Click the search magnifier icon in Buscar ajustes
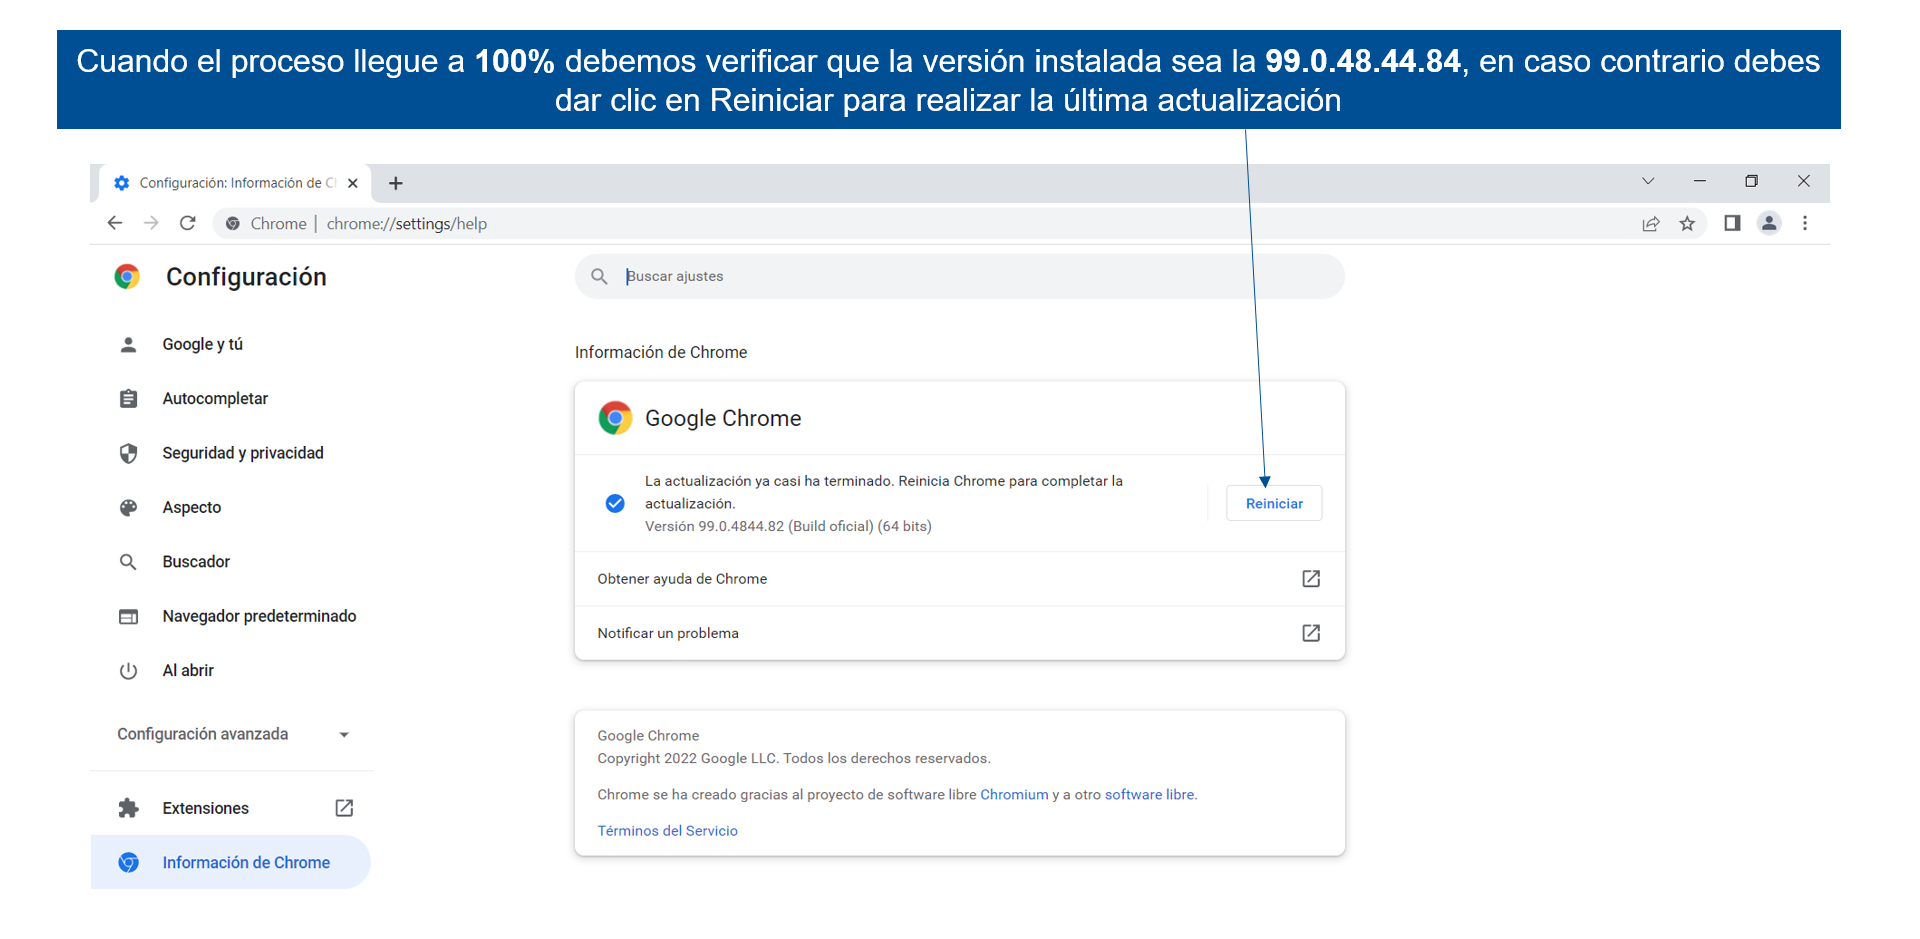The image size is (1920, 939). (x=599, y=276)
